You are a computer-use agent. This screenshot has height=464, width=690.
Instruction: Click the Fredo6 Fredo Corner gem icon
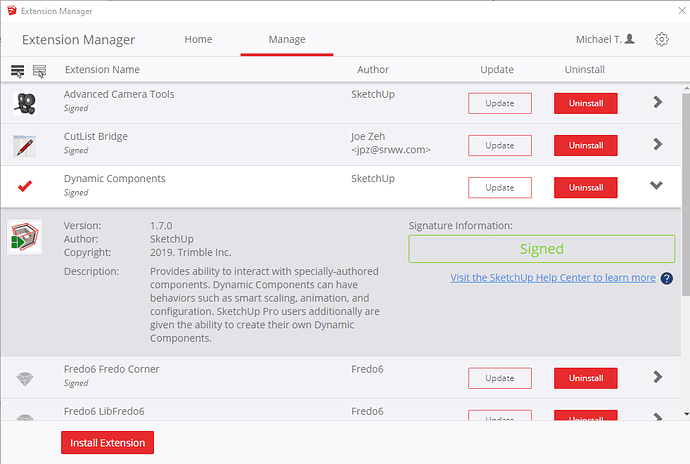point(25,378)
